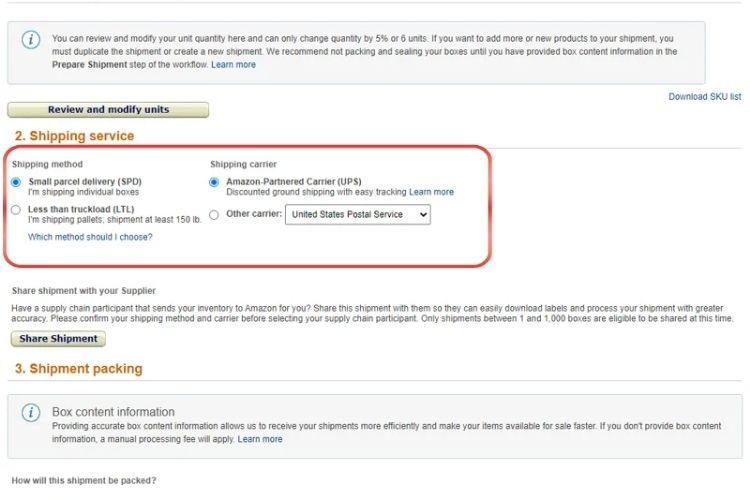
Task: Select the Small parcel delivery (SPD) option
Action: click(x=15, y=182)
